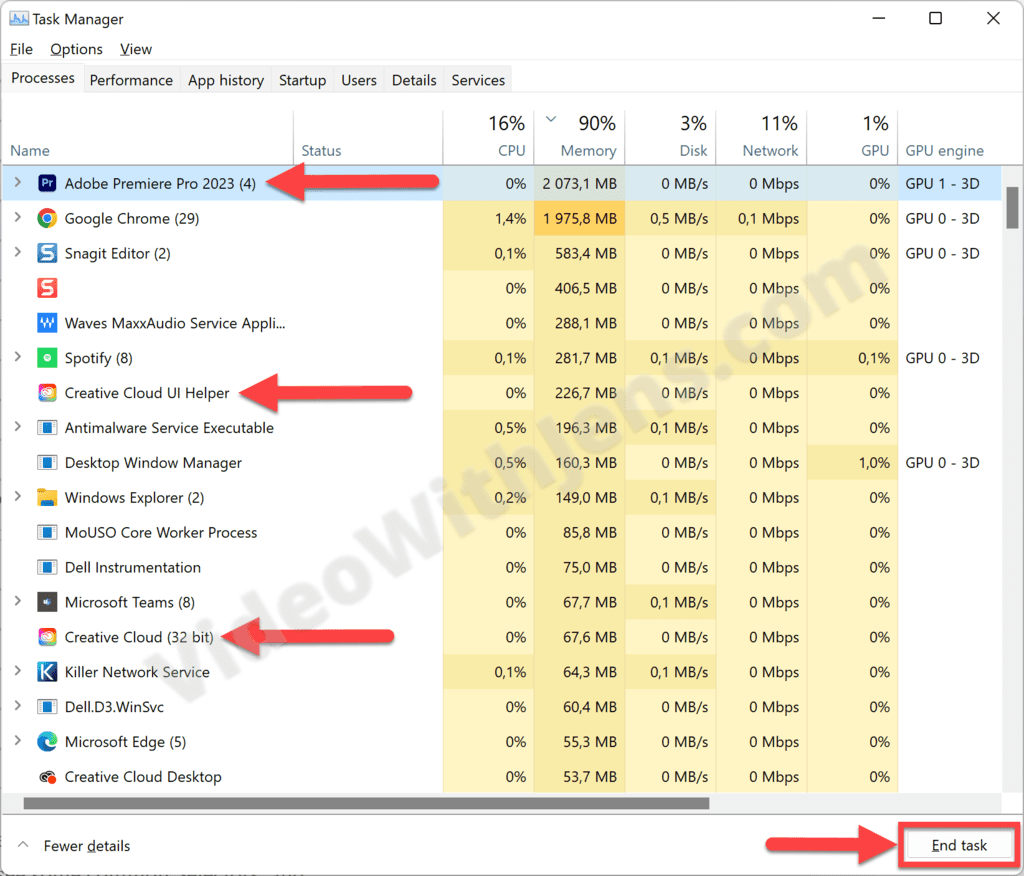The height and width of the screenshot is (876, 1024).
Task: Select the Creative Cloud Desktop row name
Action: tap(143, 777)
